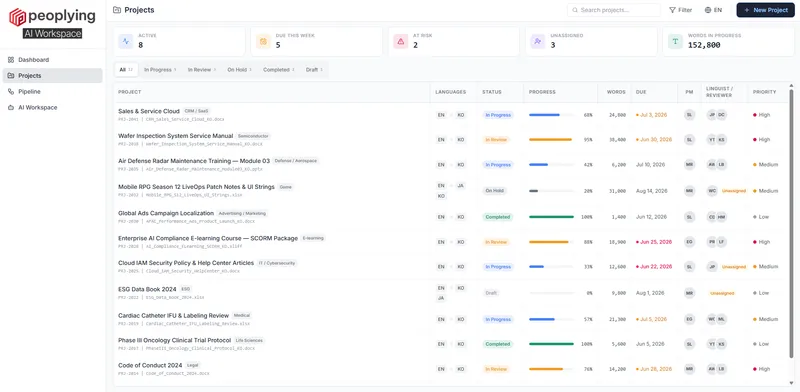Switch to the Draft tab
This screenshot has width=800, height=392.
314,69
